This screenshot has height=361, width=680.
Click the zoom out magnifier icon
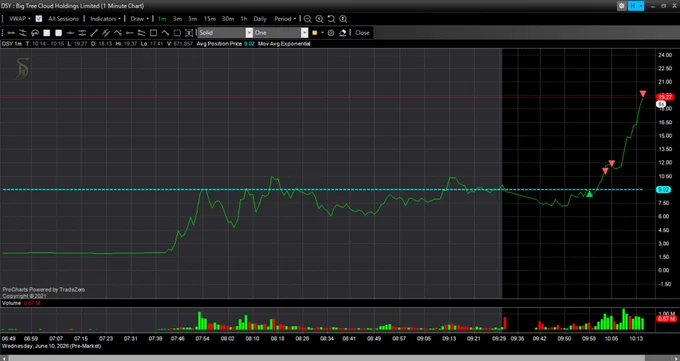(x=307, y=19)
